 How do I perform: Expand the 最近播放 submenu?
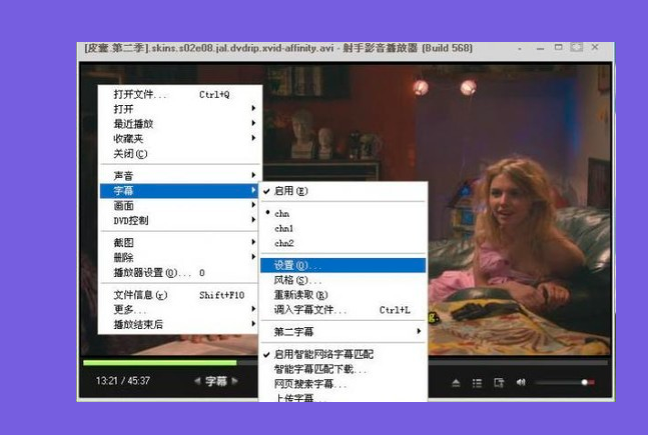180,123
